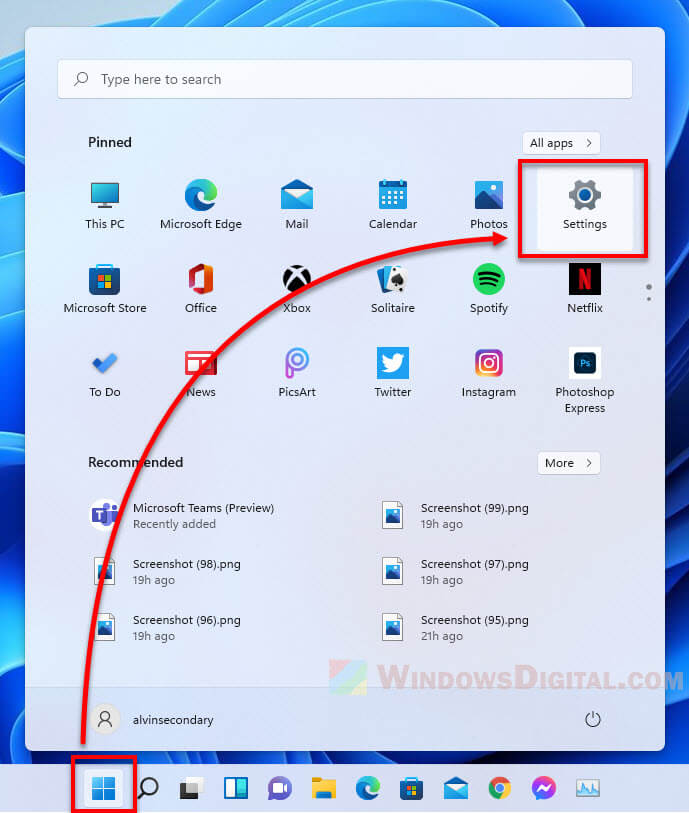
Task: Launch Netflix
Action: click(585, 289)
